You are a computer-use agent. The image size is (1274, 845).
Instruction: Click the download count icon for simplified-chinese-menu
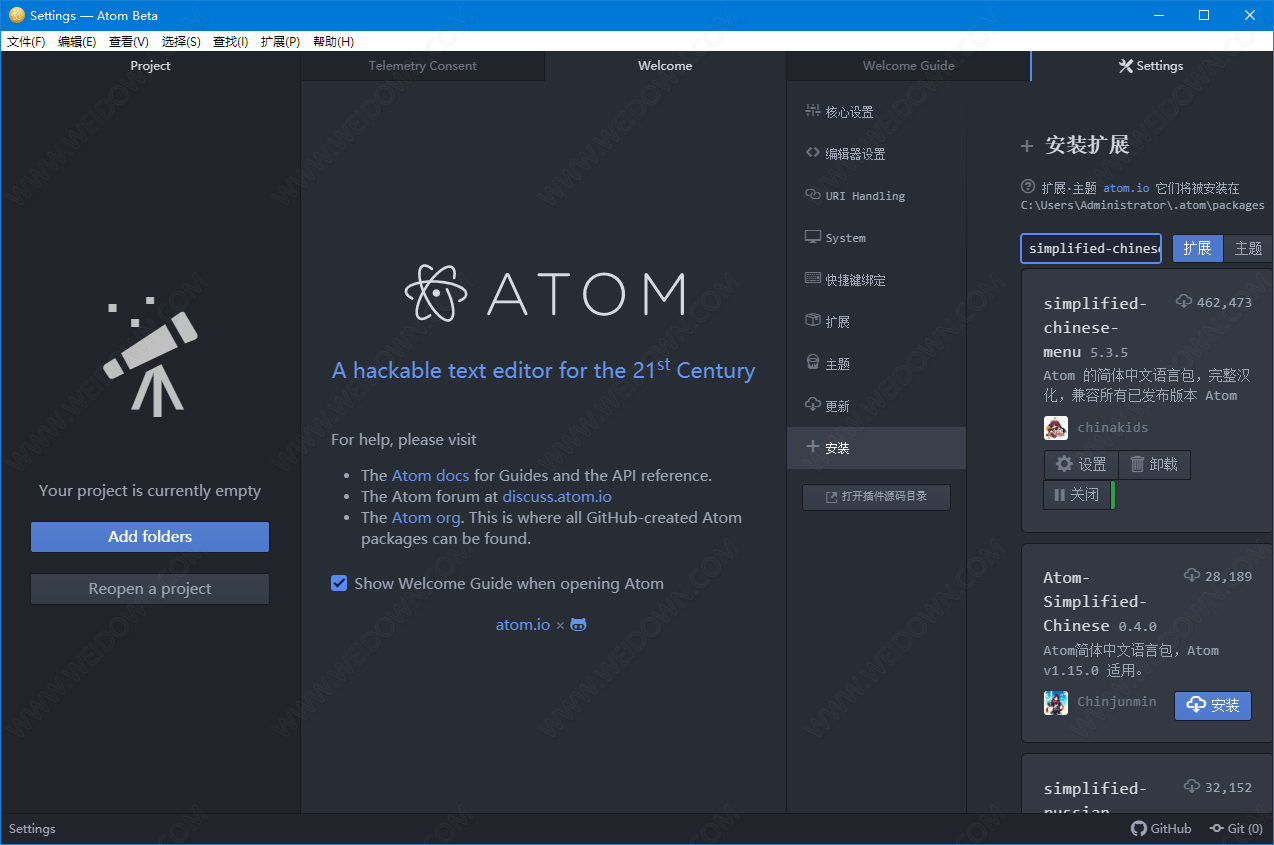point(1184,302)
